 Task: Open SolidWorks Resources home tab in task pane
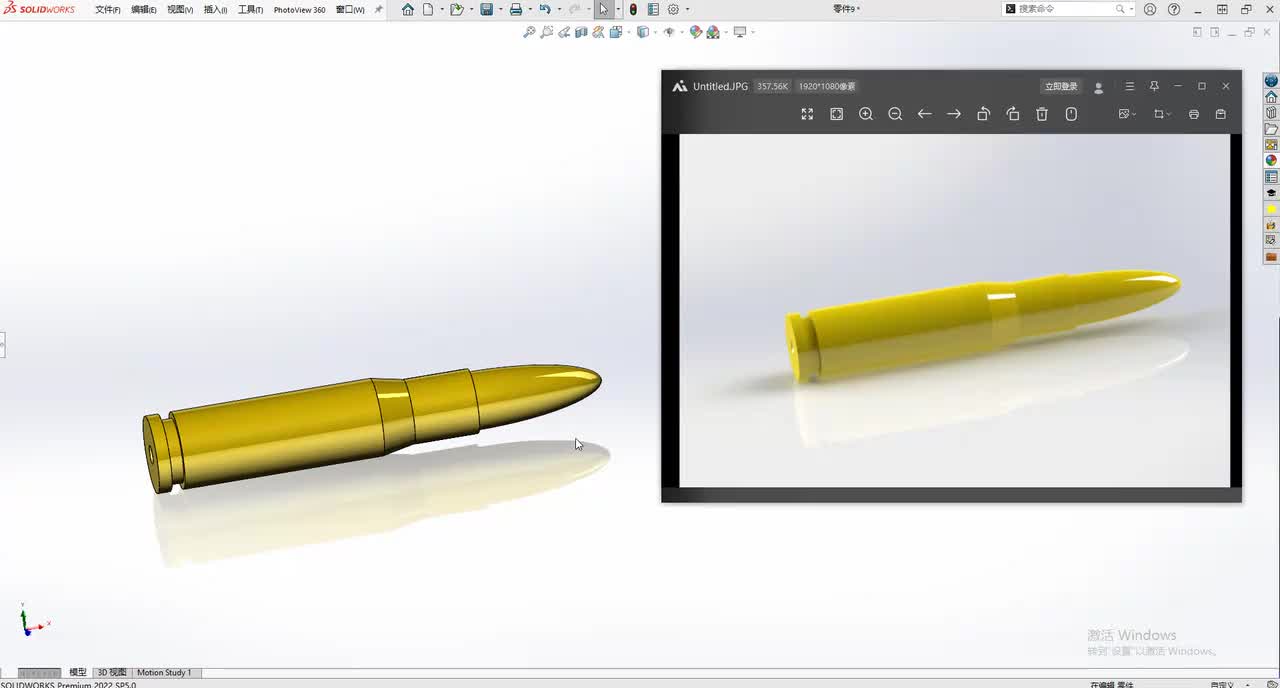(x=1271, y=97)
